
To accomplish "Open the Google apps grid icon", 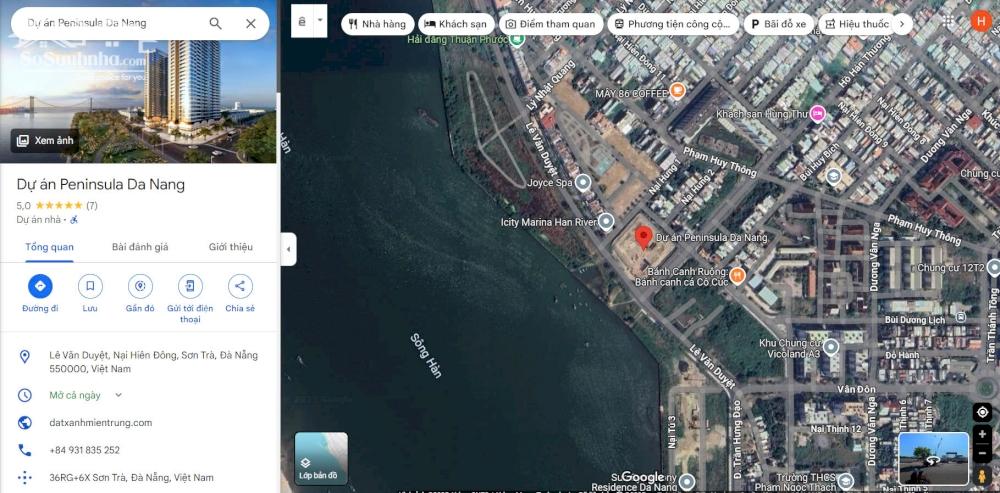I will (x=948, y=21).
